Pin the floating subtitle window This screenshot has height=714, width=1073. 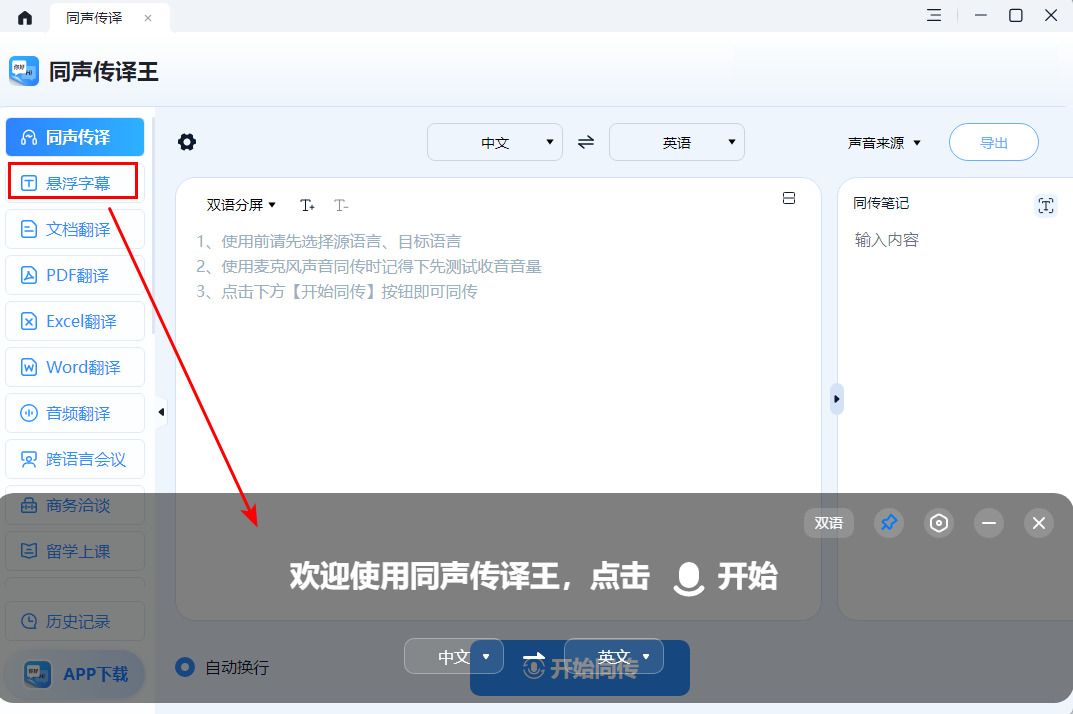click(x=888, y=523)
